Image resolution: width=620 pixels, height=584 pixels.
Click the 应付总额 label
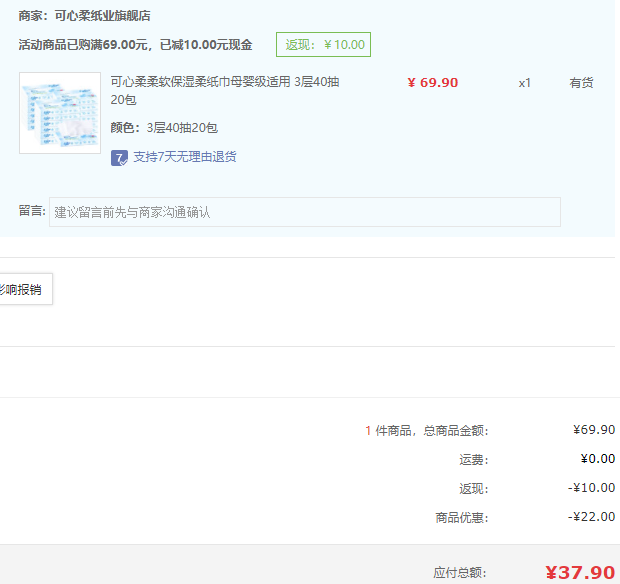click(x=459, y=573)
